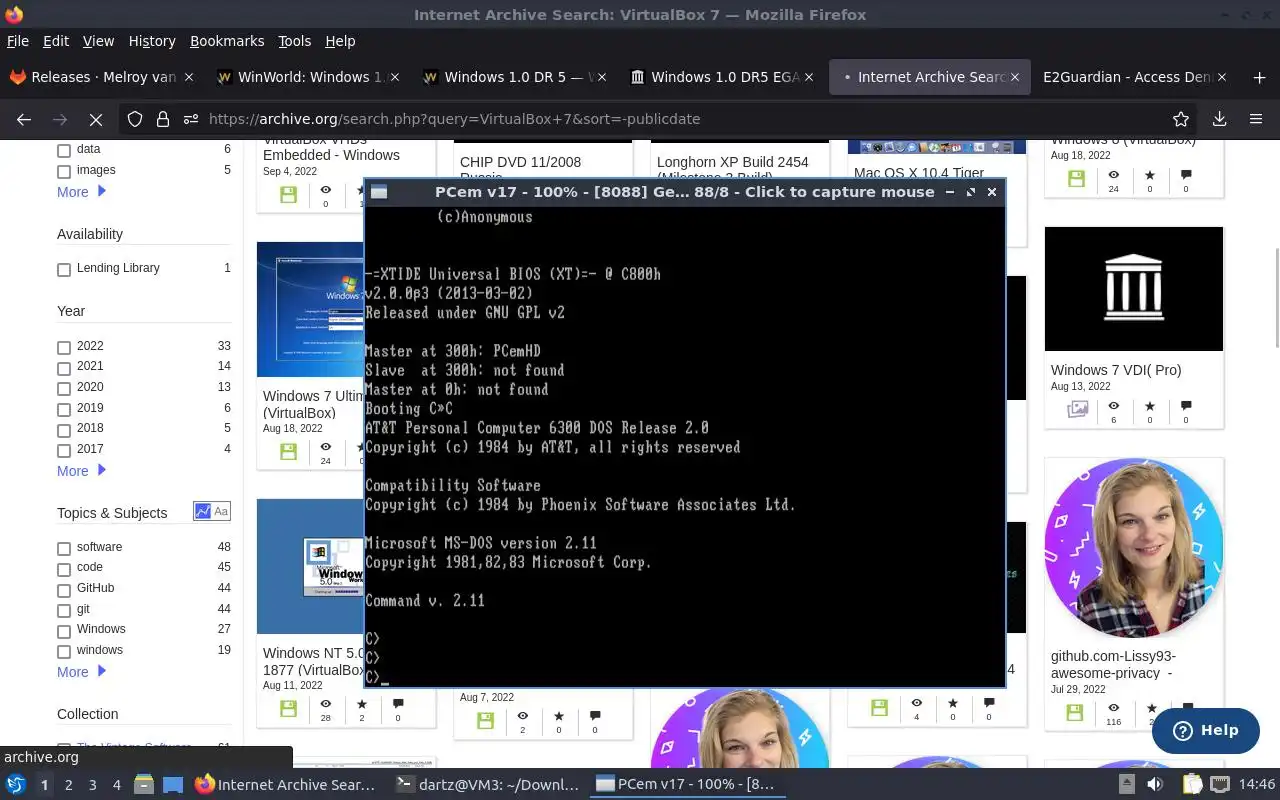Click Windows 7 VDI museum icon thumbnail
This screenshot has width=1280, height=800.
tap(1134, 289)
